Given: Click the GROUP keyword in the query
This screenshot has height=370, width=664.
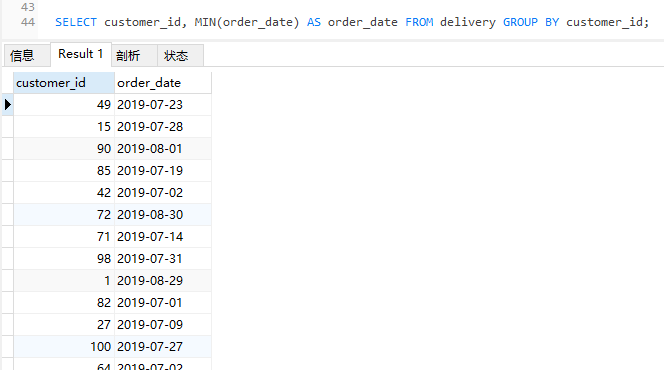Looking at the screenshot, I should click(x=520, y=22).
